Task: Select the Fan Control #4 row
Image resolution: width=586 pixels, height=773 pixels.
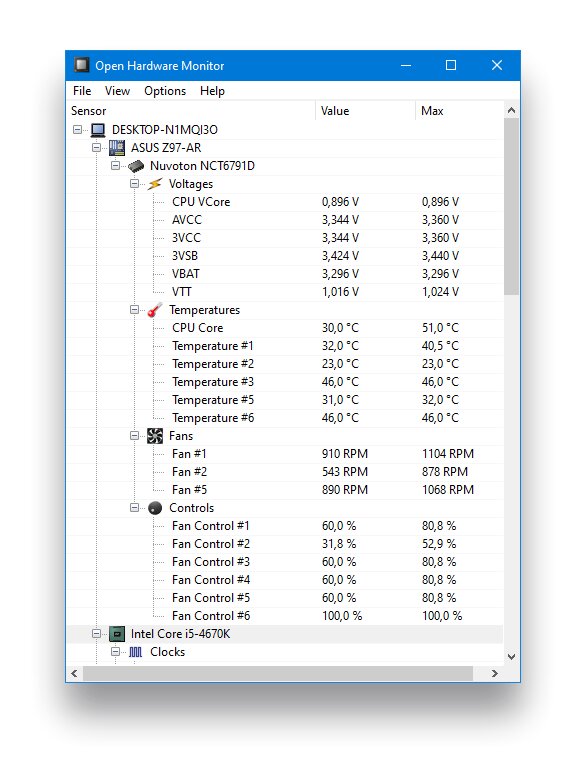Action: 285,580
